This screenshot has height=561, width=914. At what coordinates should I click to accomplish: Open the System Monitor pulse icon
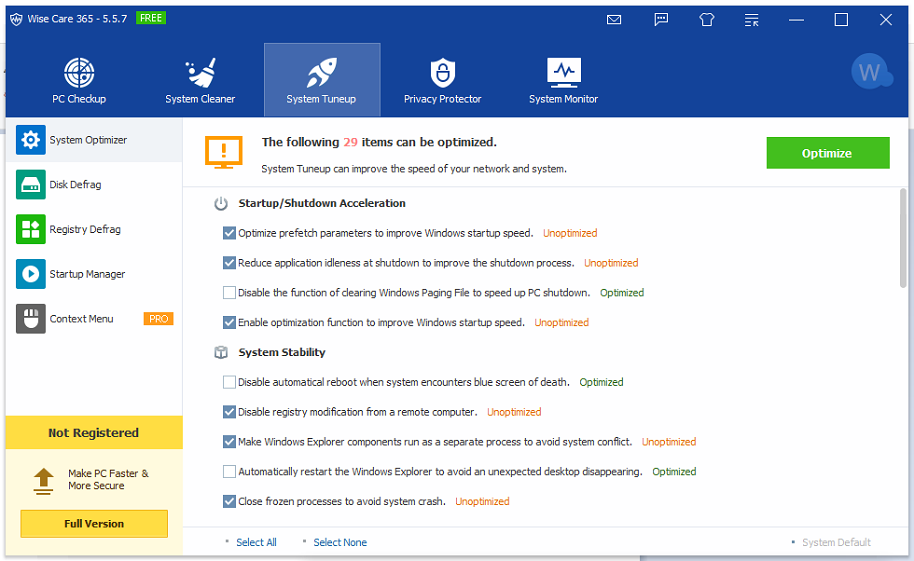[564, 72]
